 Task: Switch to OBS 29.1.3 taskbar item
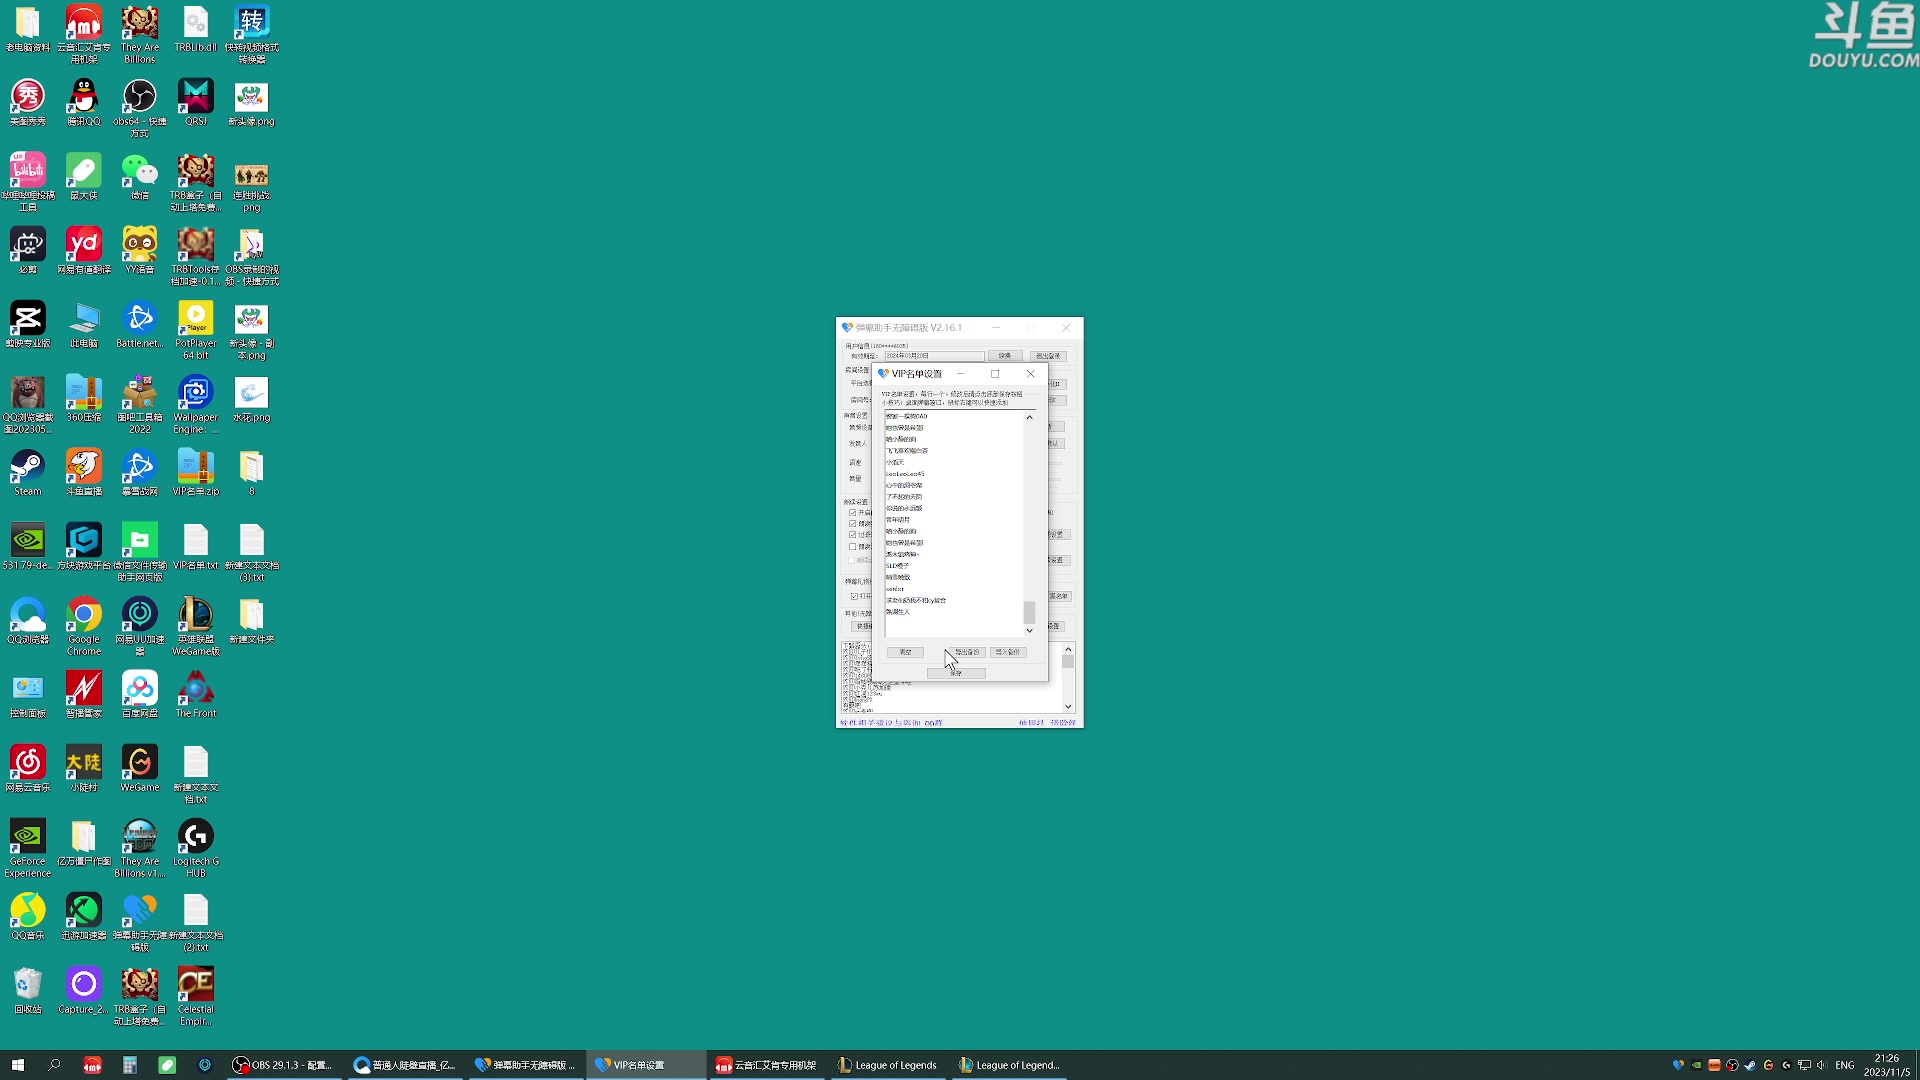(284, 1065)
